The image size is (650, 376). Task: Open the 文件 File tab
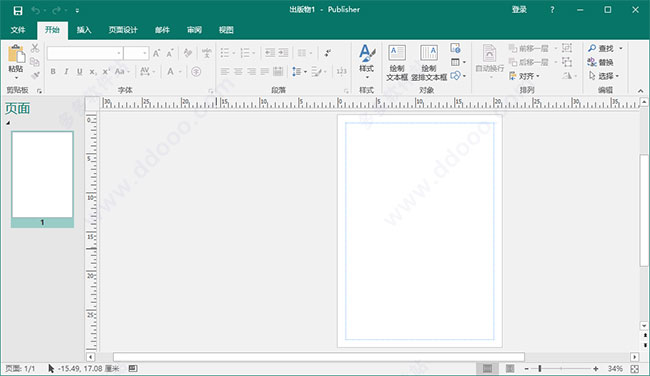18,30
